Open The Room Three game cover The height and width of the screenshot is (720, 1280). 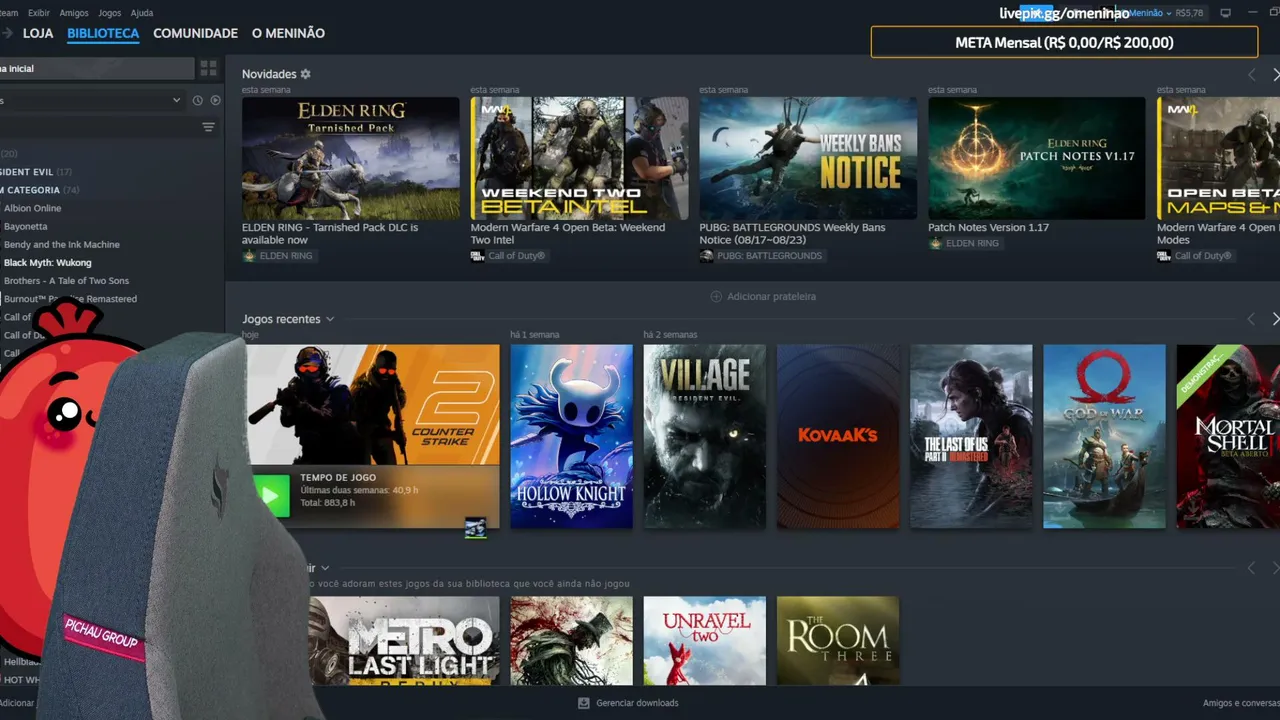(838, 641)
